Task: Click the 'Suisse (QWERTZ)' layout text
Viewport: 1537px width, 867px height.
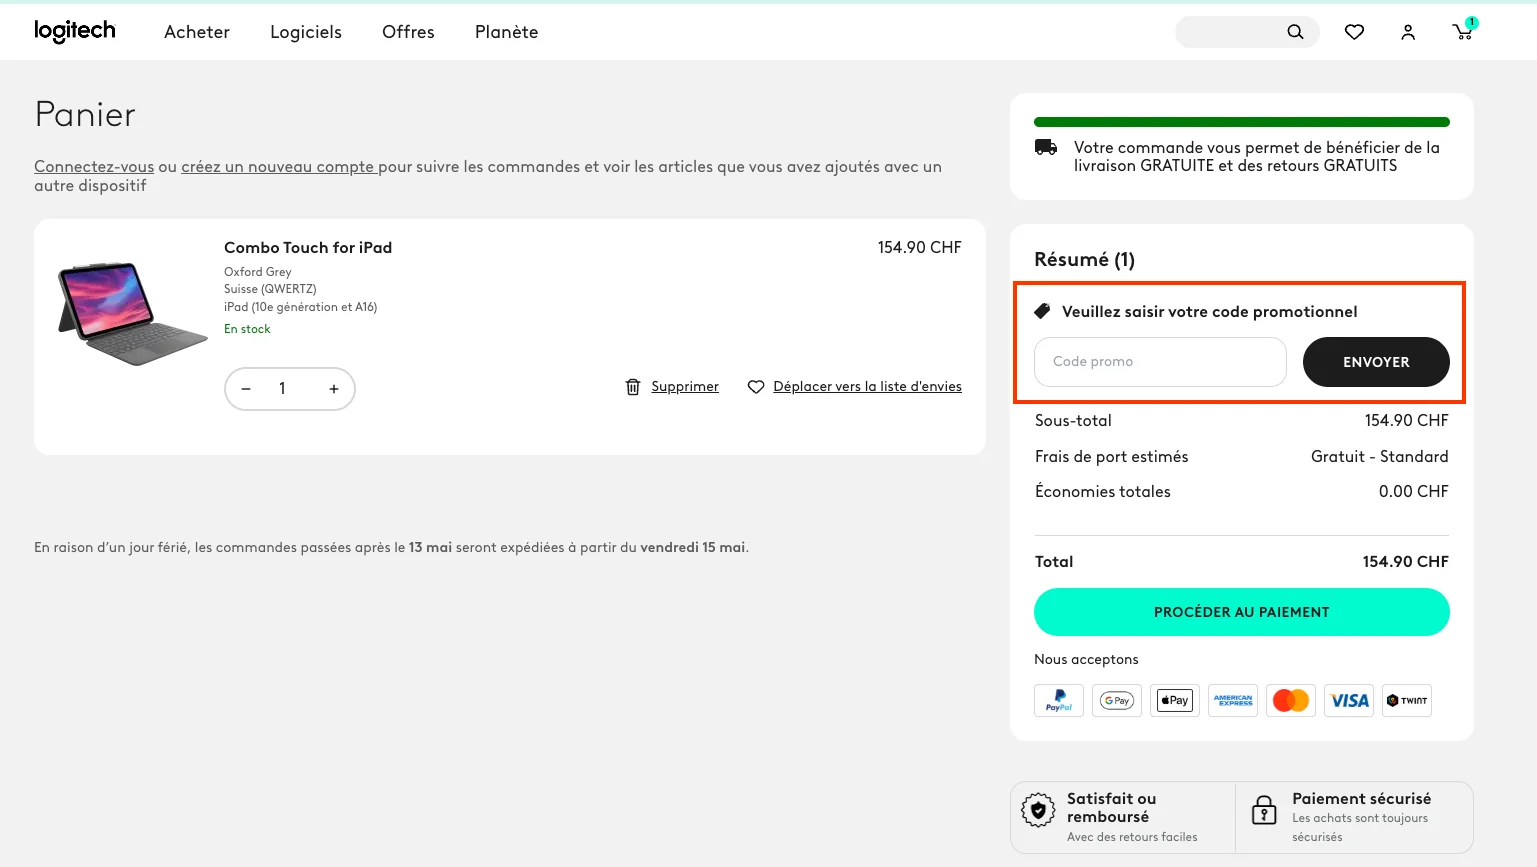Action: point(270,289)
